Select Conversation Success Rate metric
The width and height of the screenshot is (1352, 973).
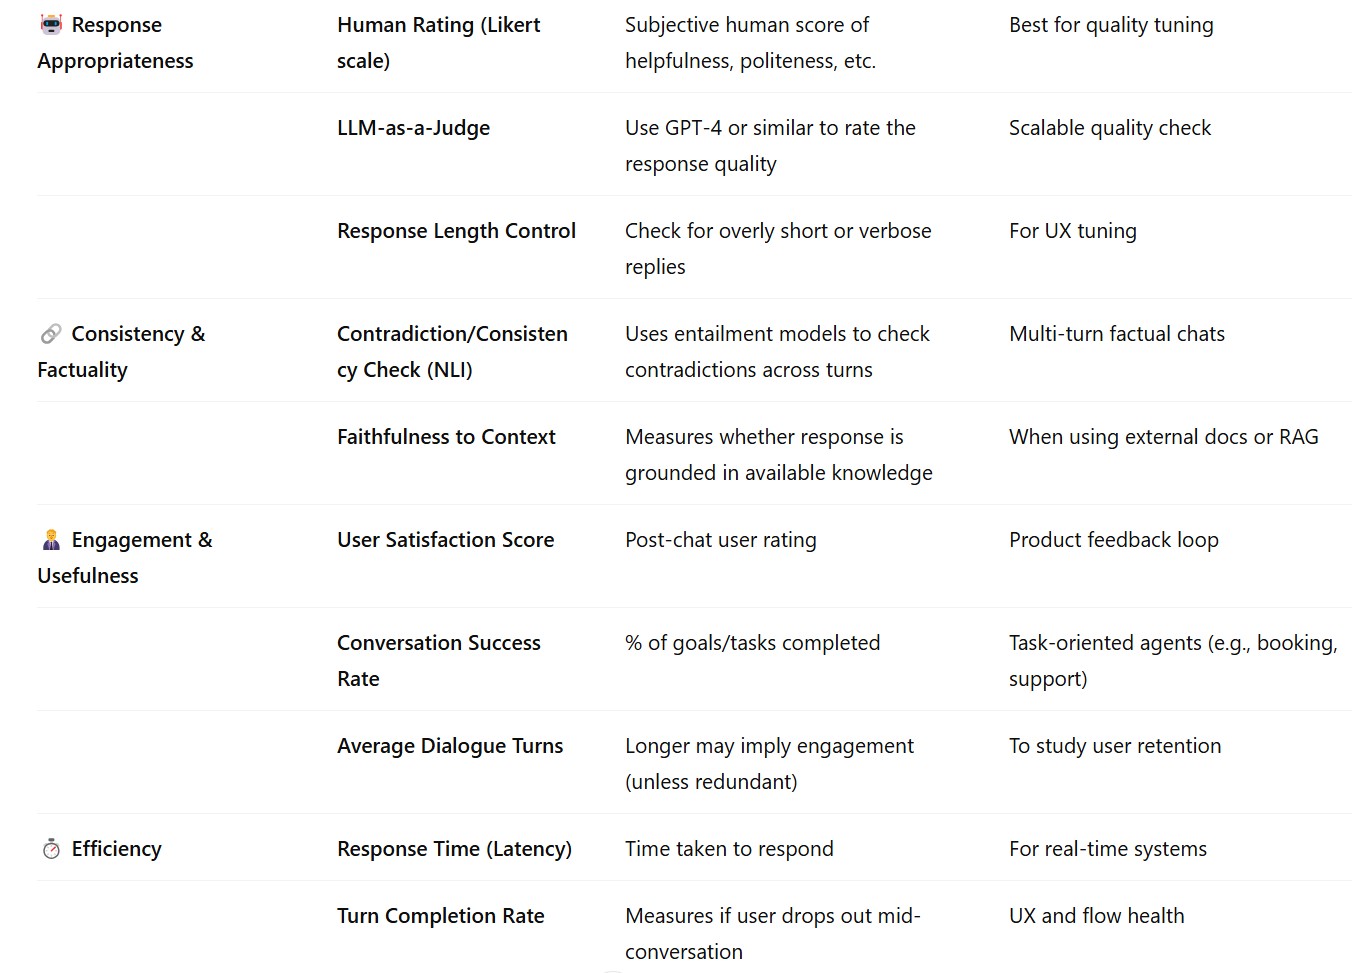tap(438, 661)
